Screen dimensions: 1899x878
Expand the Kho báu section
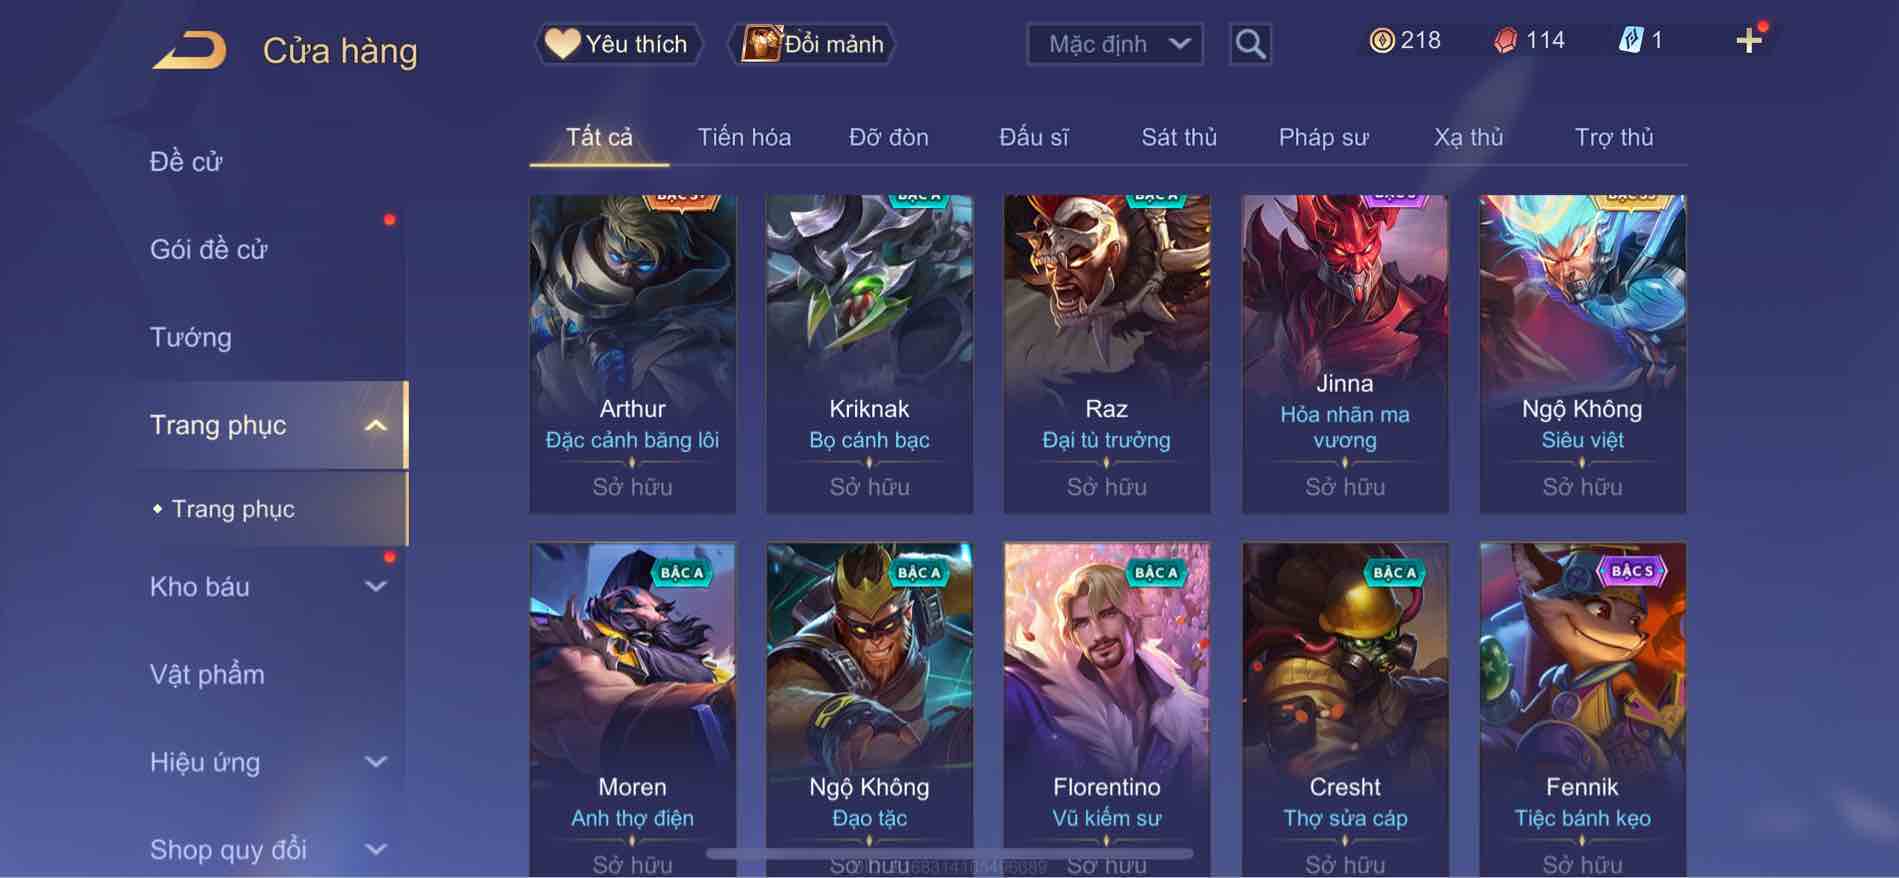point(376,587)
